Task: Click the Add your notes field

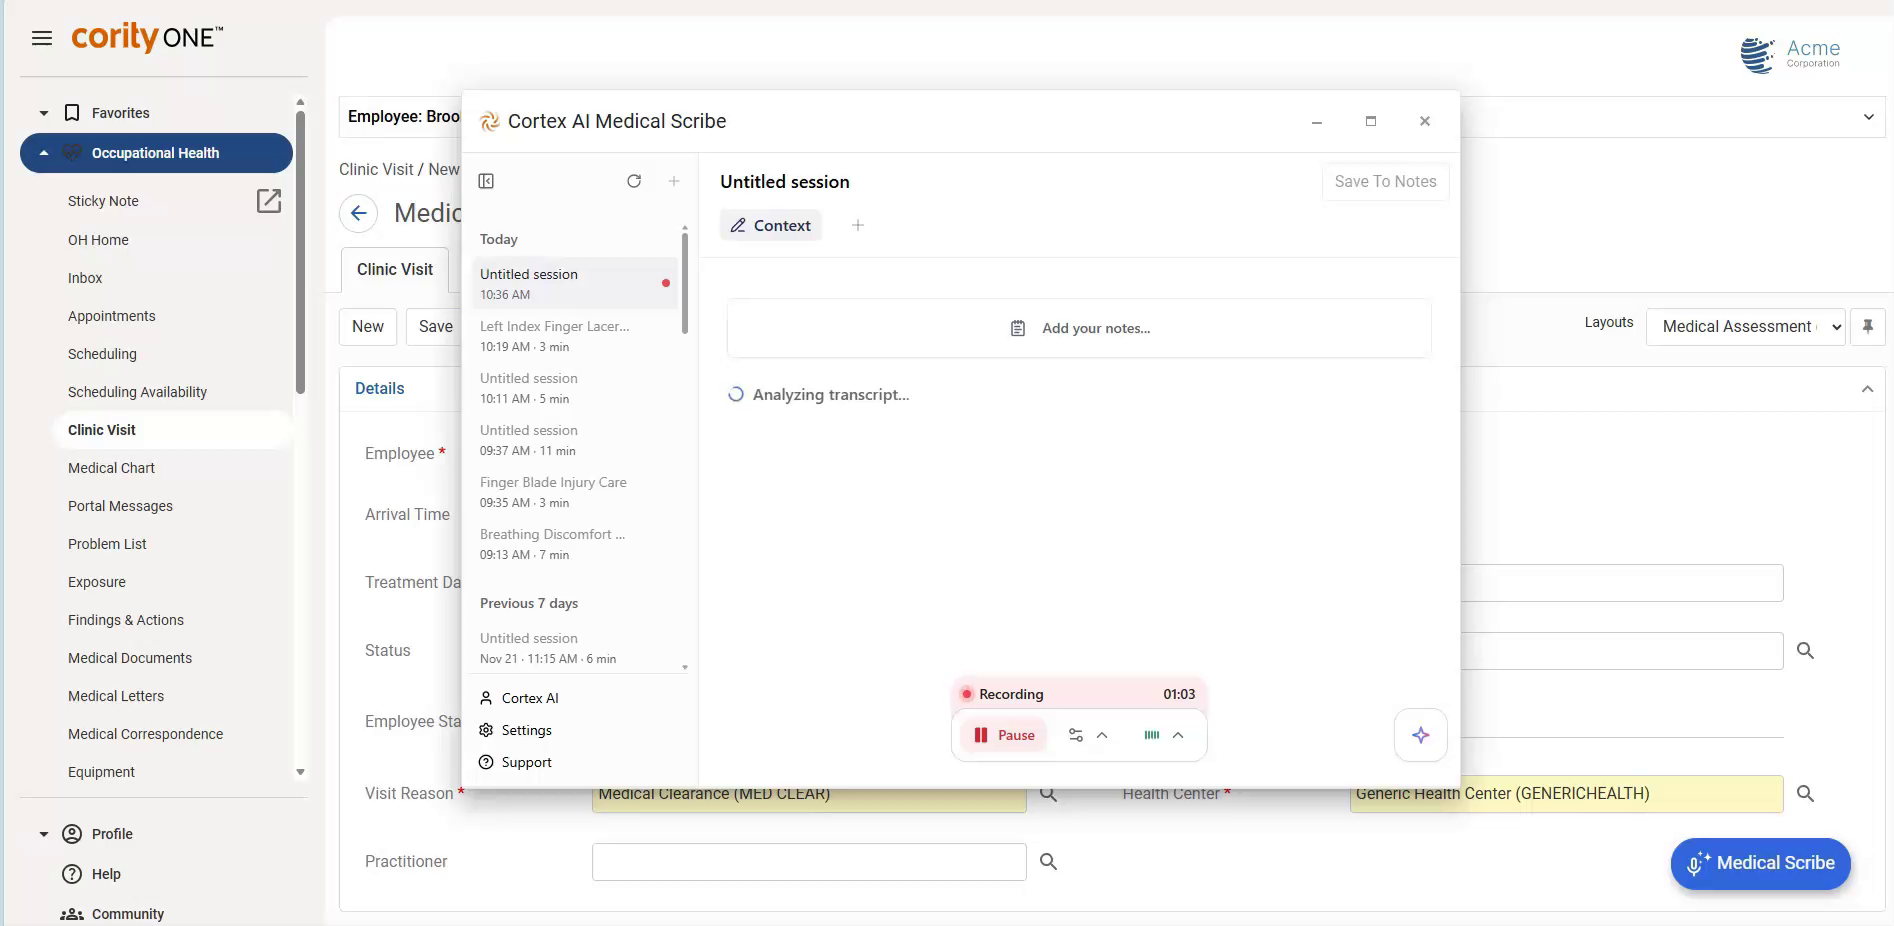Action: [x=1079, y=328]
